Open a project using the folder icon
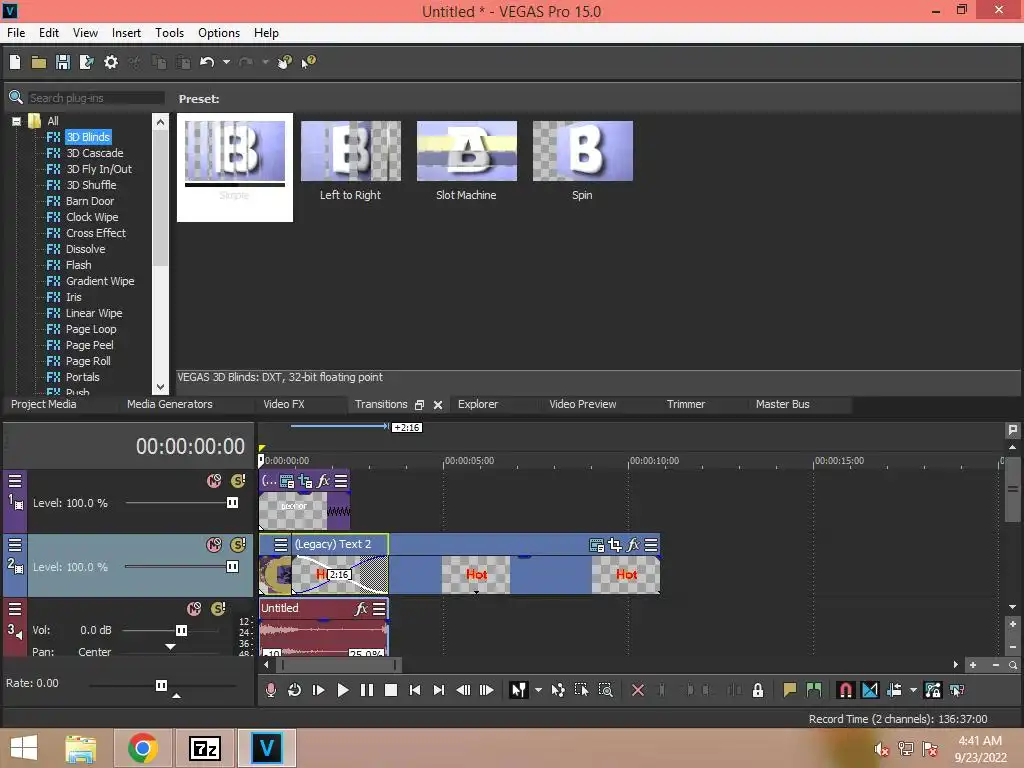1024x768 pixels. tap(39, 62)
